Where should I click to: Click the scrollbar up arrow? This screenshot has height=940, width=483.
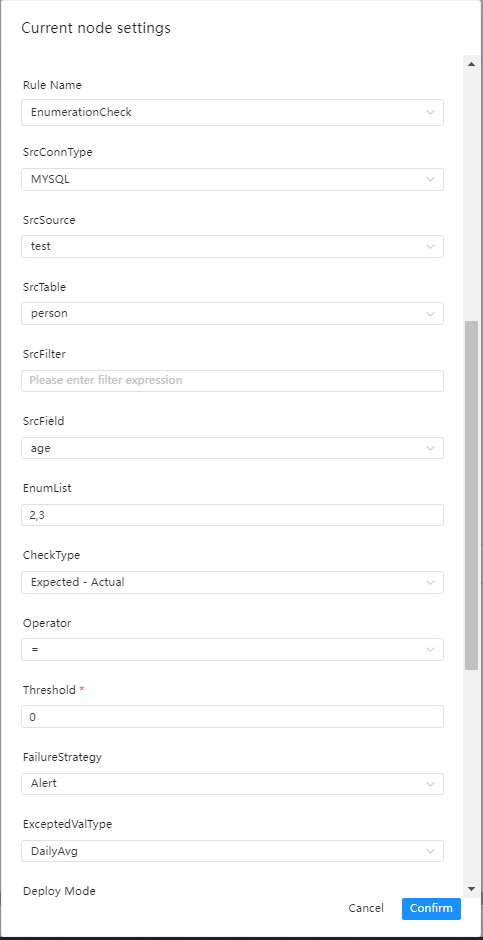coord(471,64)
